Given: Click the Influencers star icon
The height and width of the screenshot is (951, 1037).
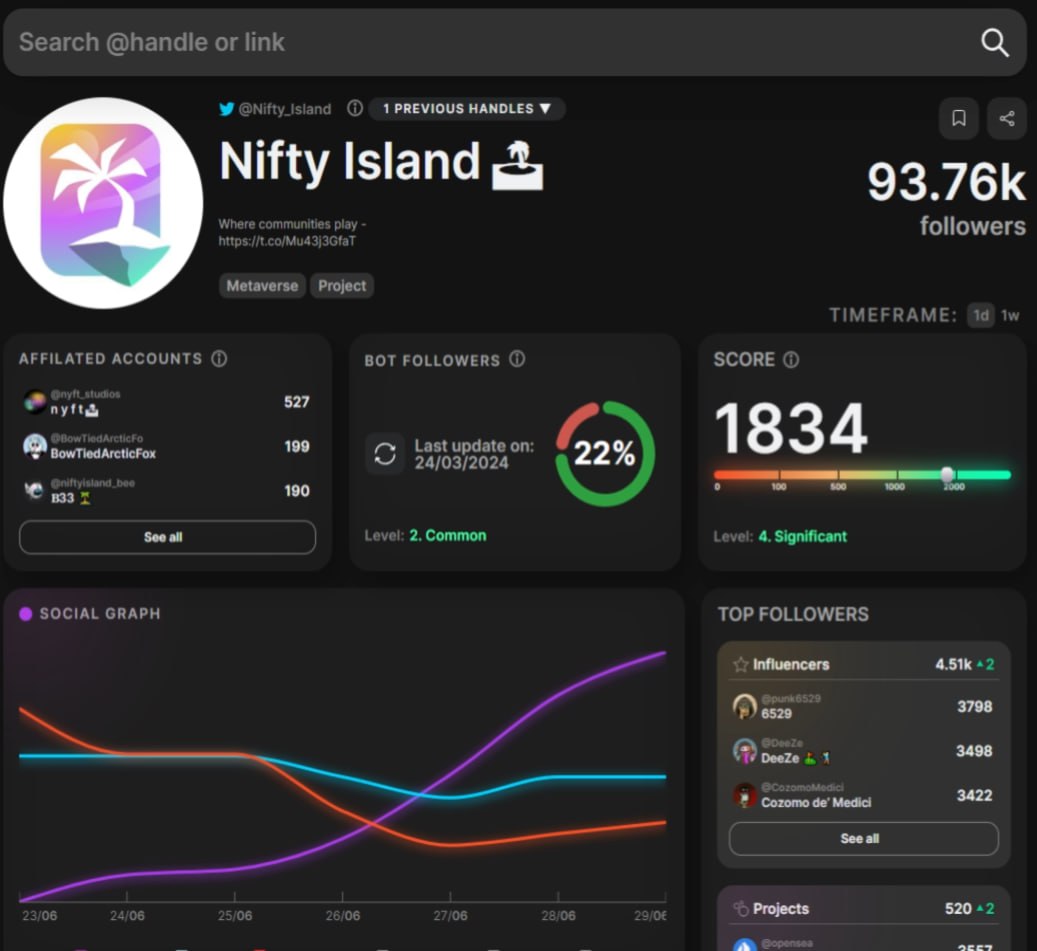Looking at the screenshot, I should tap(741, 664).
